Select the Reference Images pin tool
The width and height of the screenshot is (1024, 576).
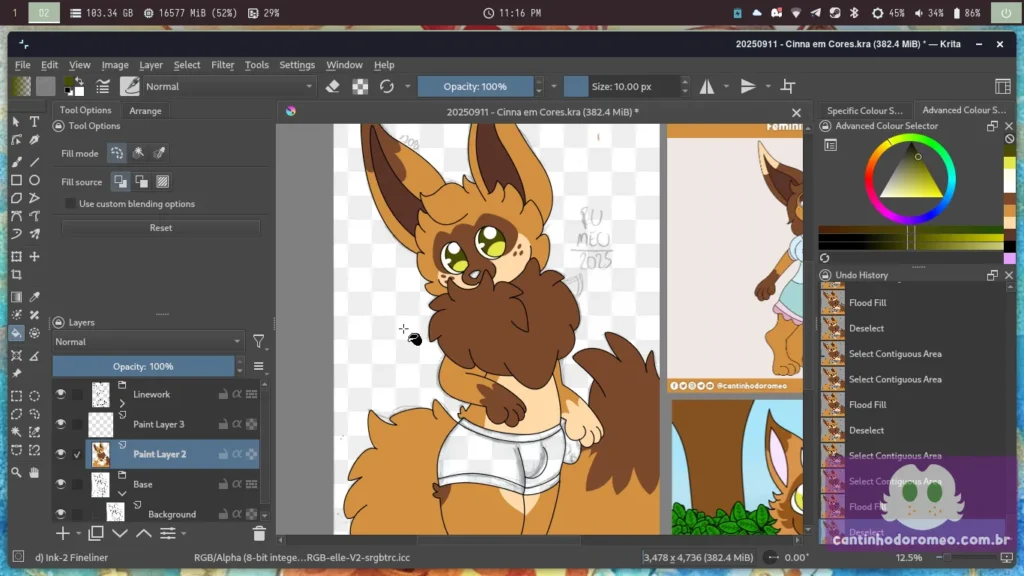[x=16, y=374]
